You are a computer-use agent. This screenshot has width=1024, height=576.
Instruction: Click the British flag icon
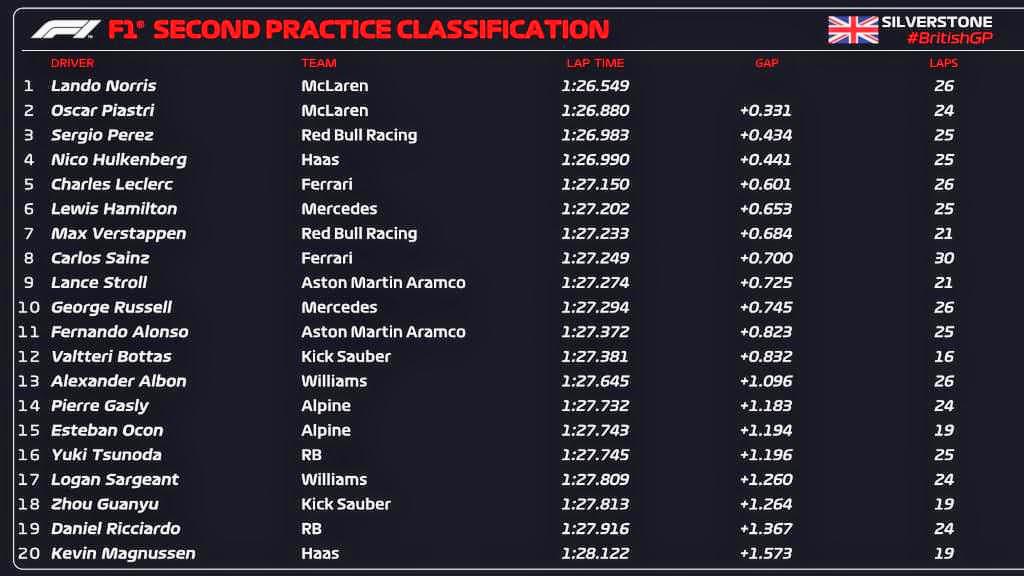tap(853, 30)
